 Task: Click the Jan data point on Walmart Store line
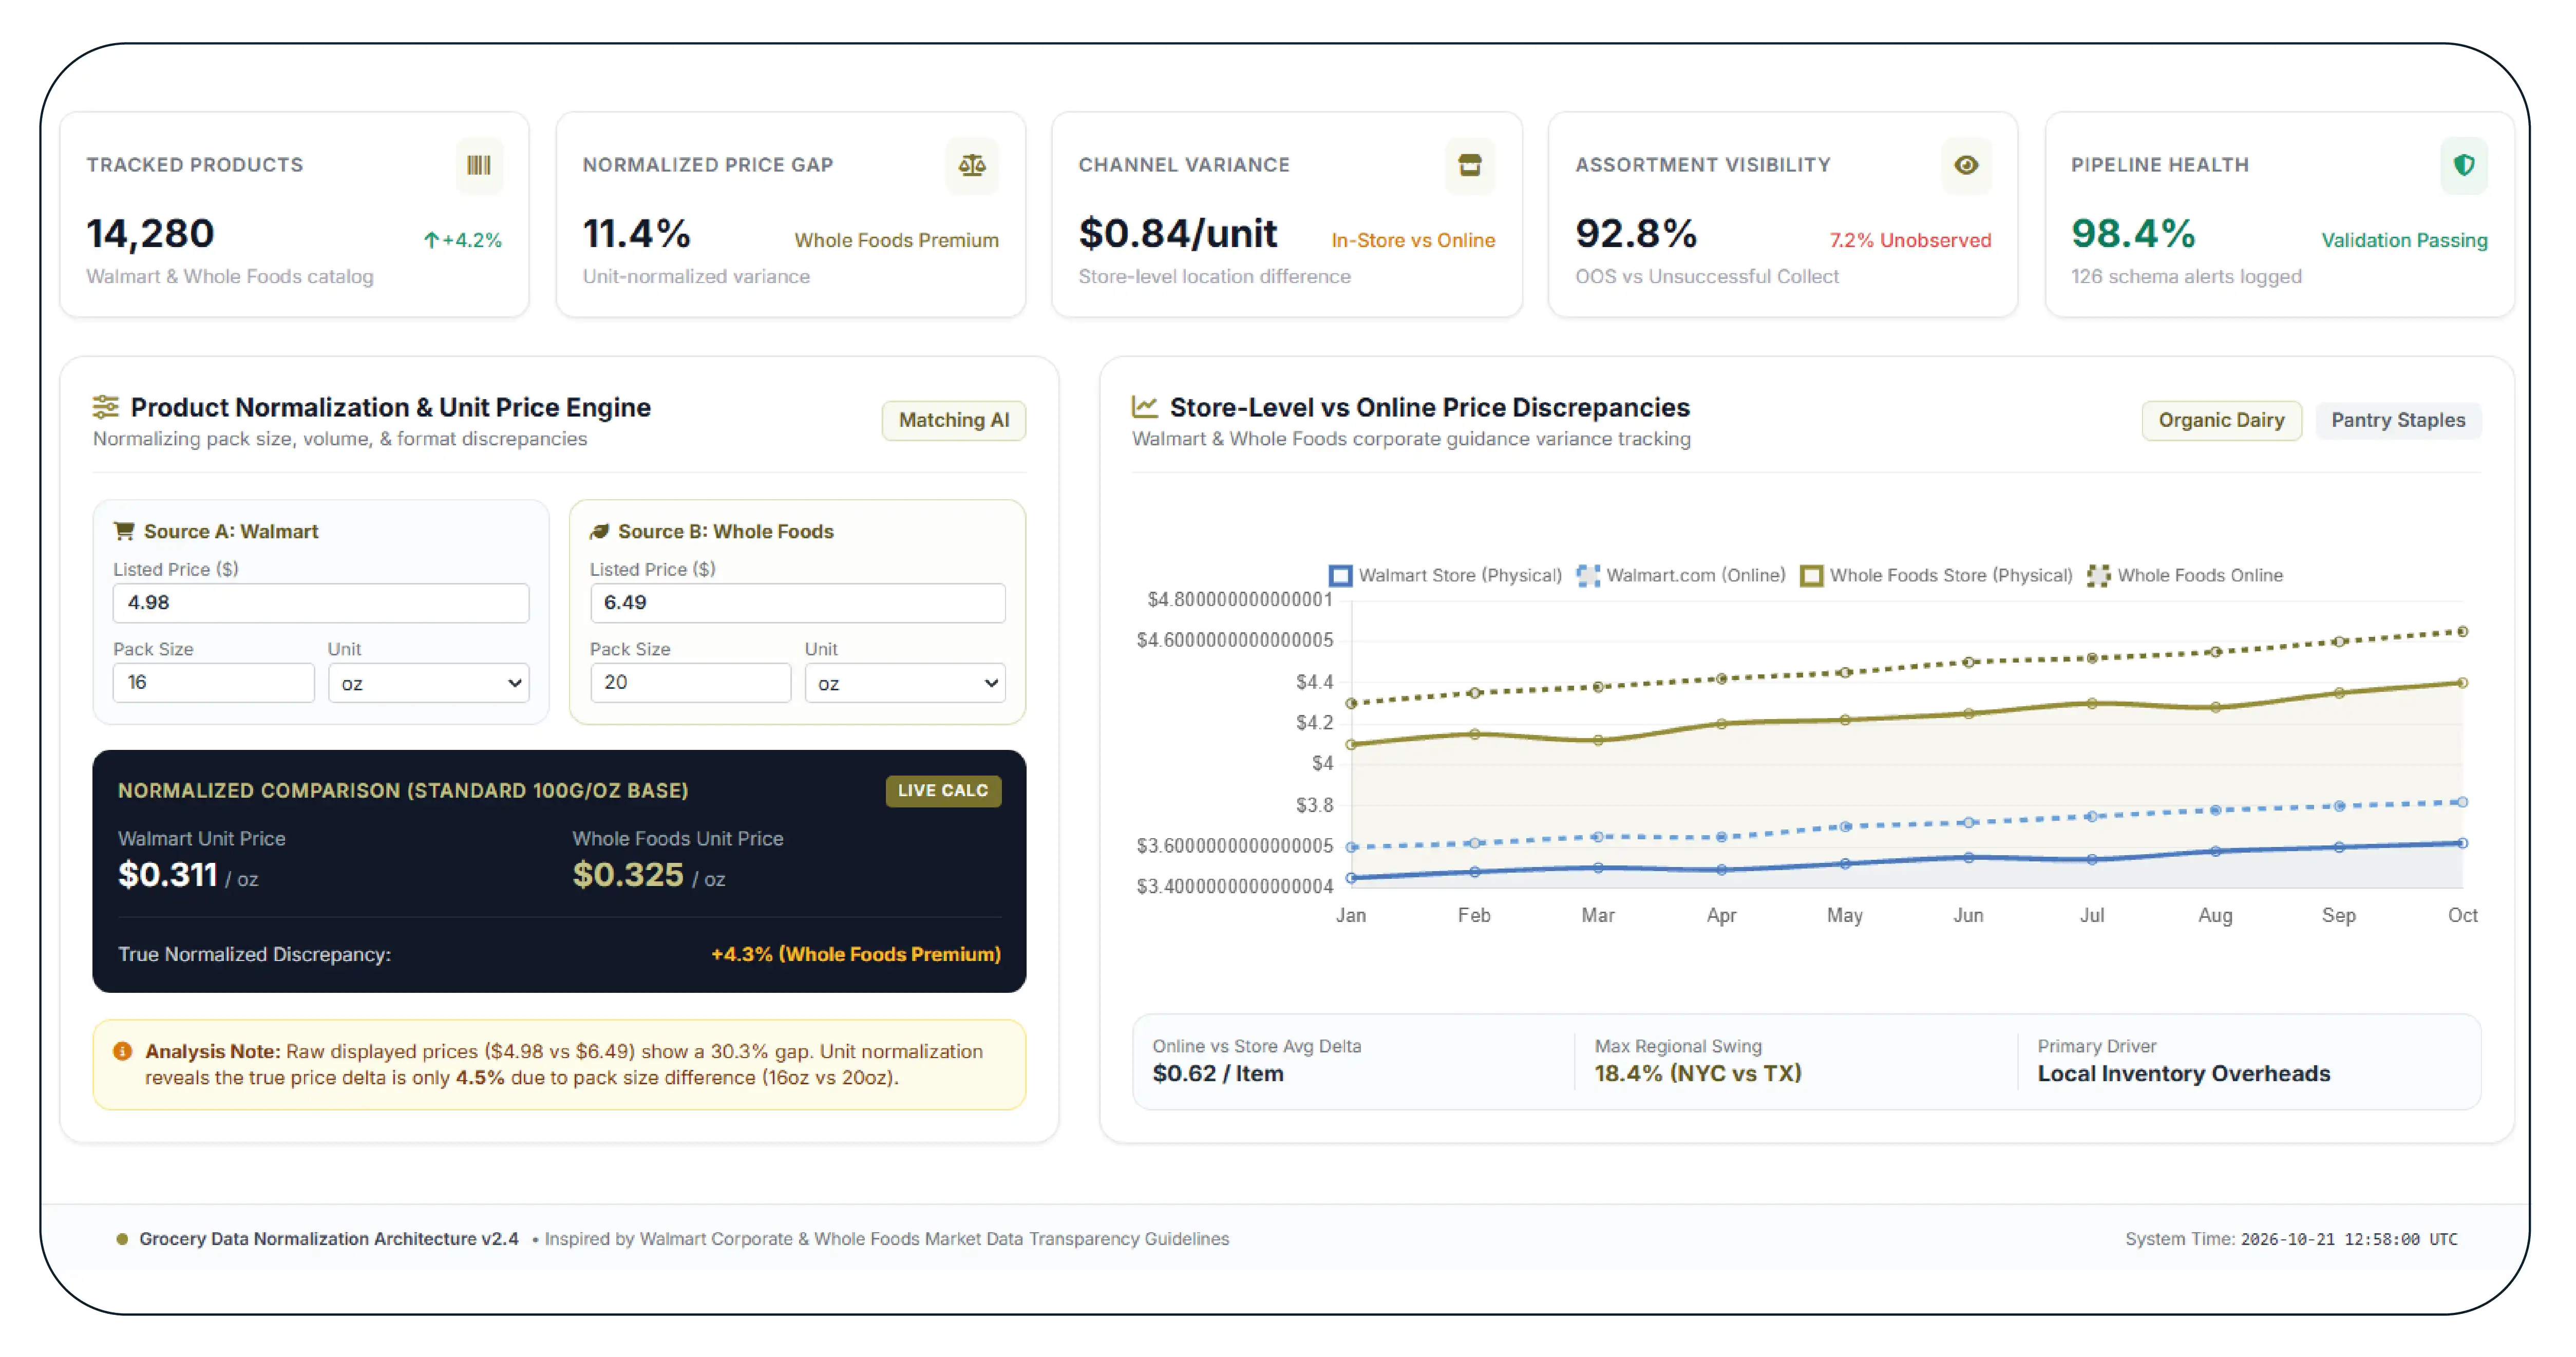[x=1351, y=878]
